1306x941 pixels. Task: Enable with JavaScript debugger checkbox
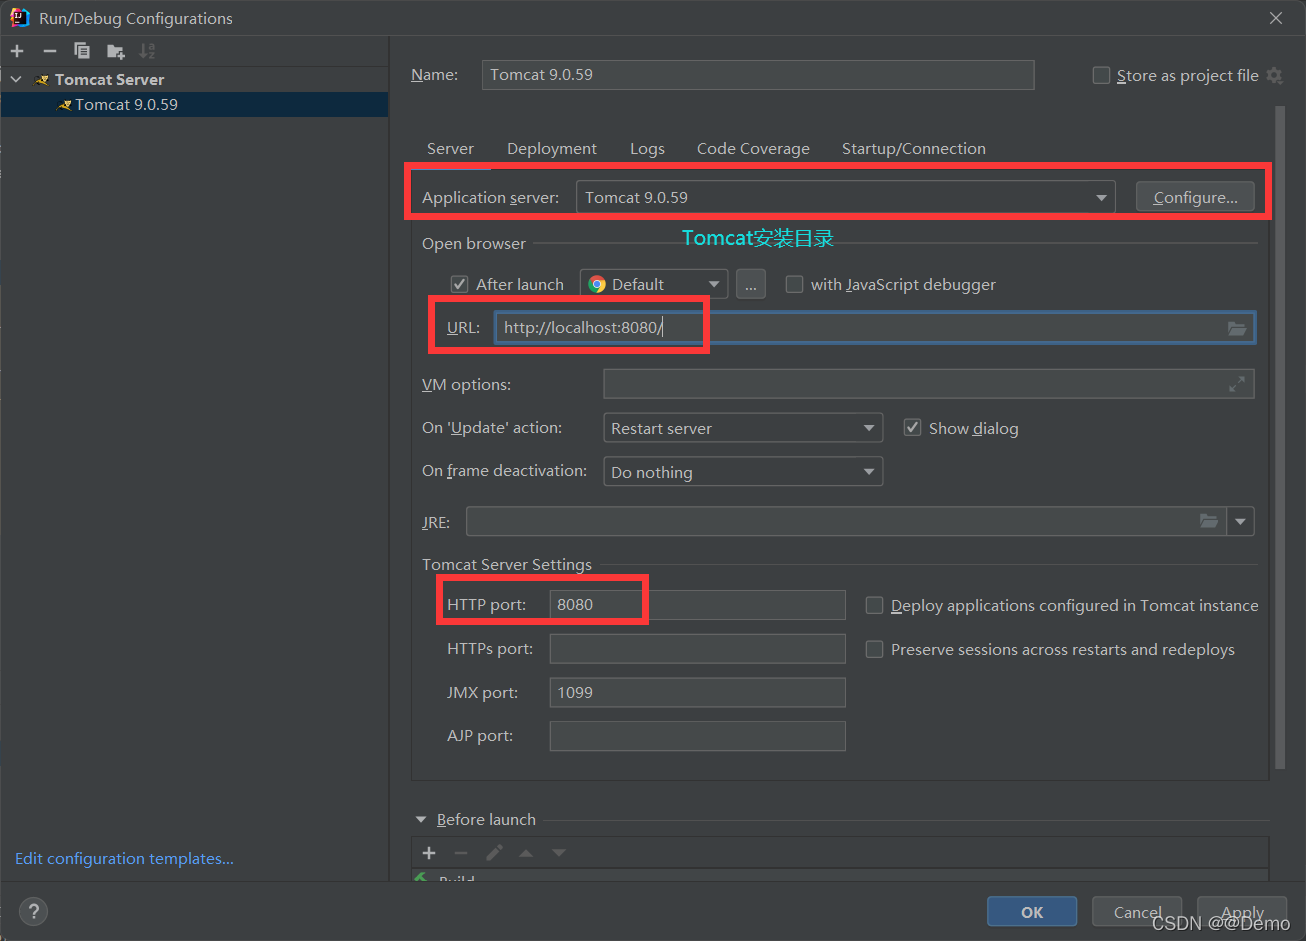[794, 284]
